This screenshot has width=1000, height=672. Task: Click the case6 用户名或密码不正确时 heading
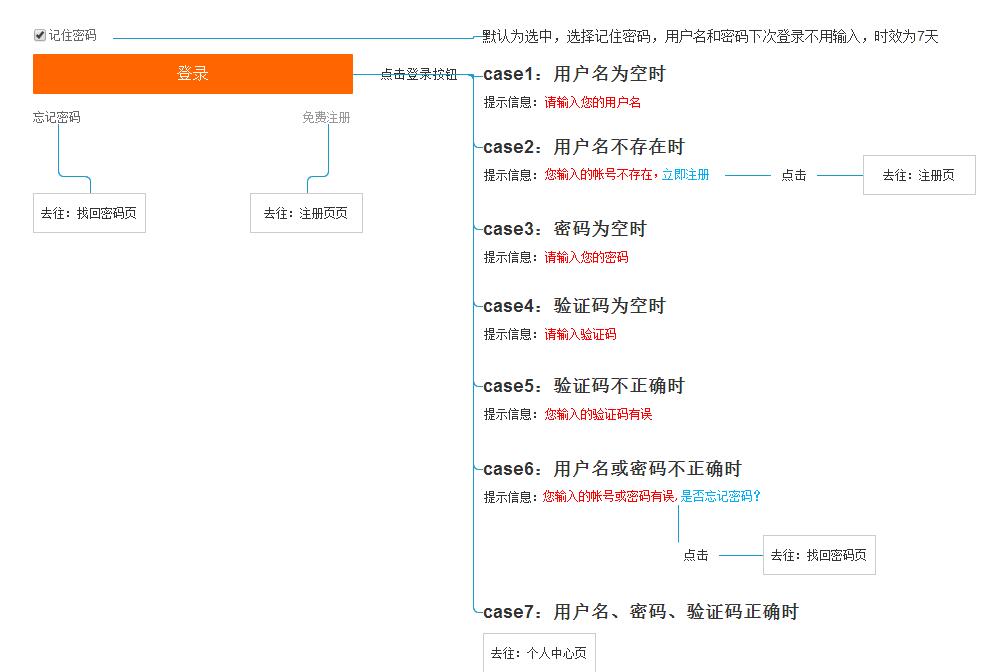point(612,469)
